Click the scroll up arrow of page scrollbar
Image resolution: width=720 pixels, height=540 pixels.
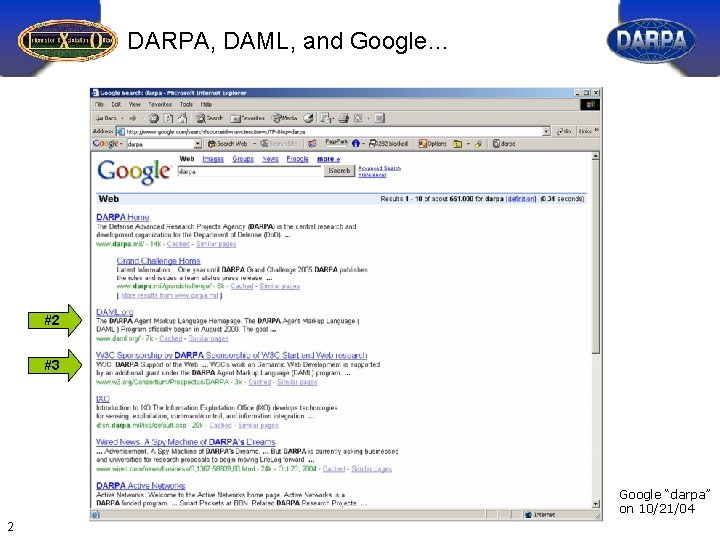pyautogui.click(x=596, y=156)
